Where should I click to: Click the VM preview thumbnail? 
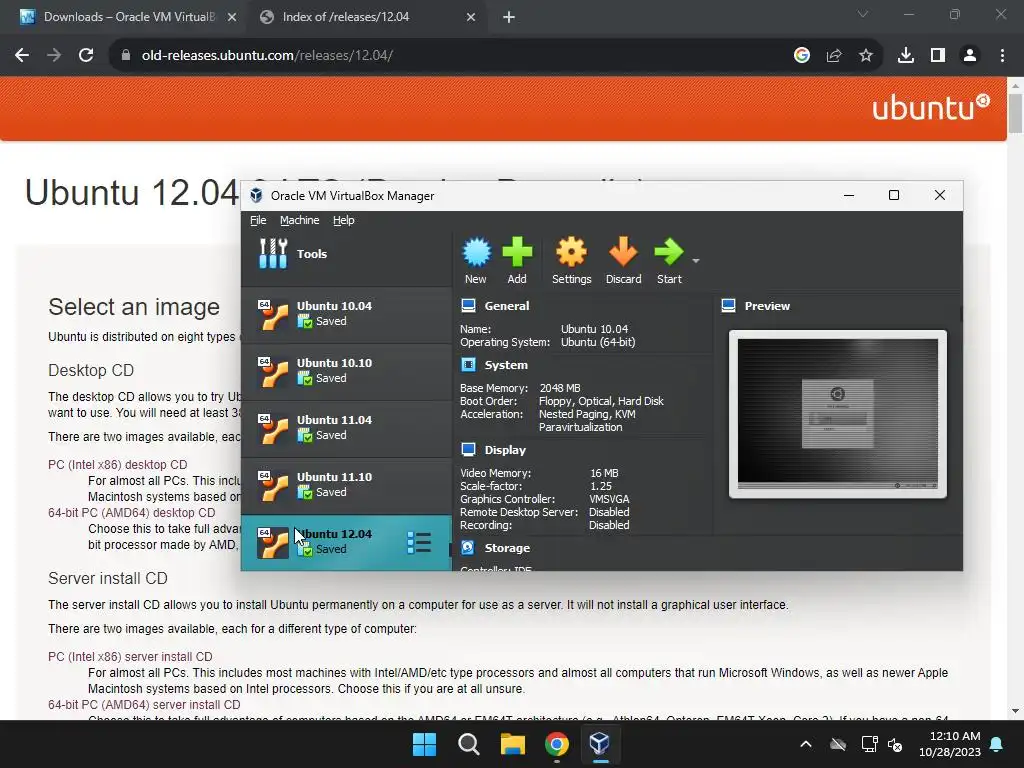pyautogui.click(x=838, y=414)
